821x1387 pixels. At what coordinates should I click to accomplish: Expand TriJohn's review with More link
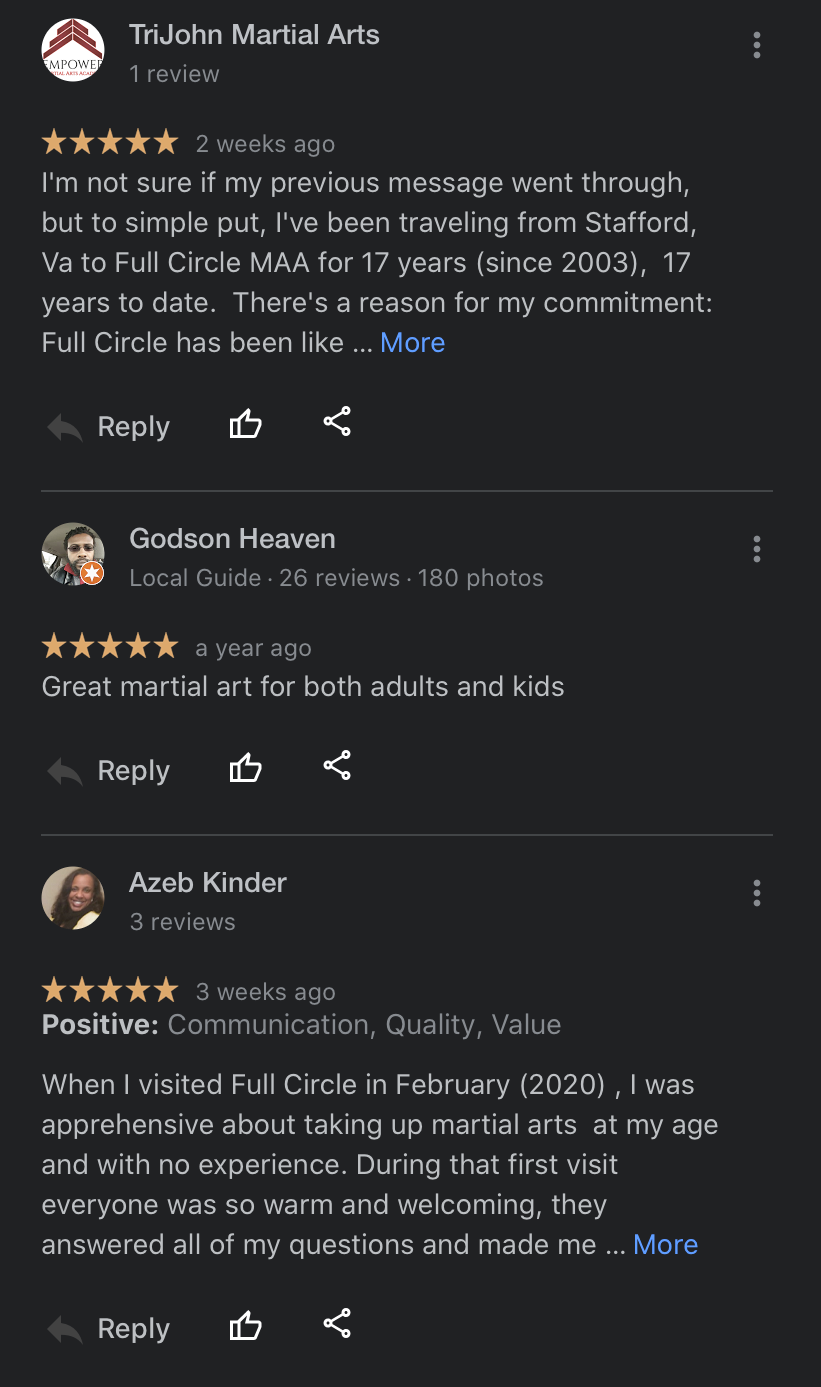point(412,342)
